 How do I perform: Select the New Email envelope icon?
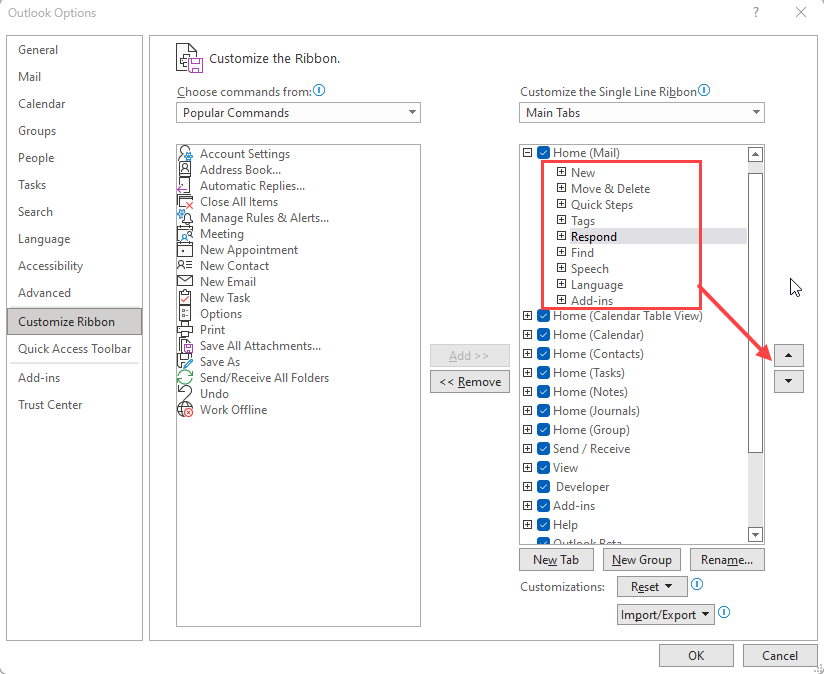click(x=185, y=282)
